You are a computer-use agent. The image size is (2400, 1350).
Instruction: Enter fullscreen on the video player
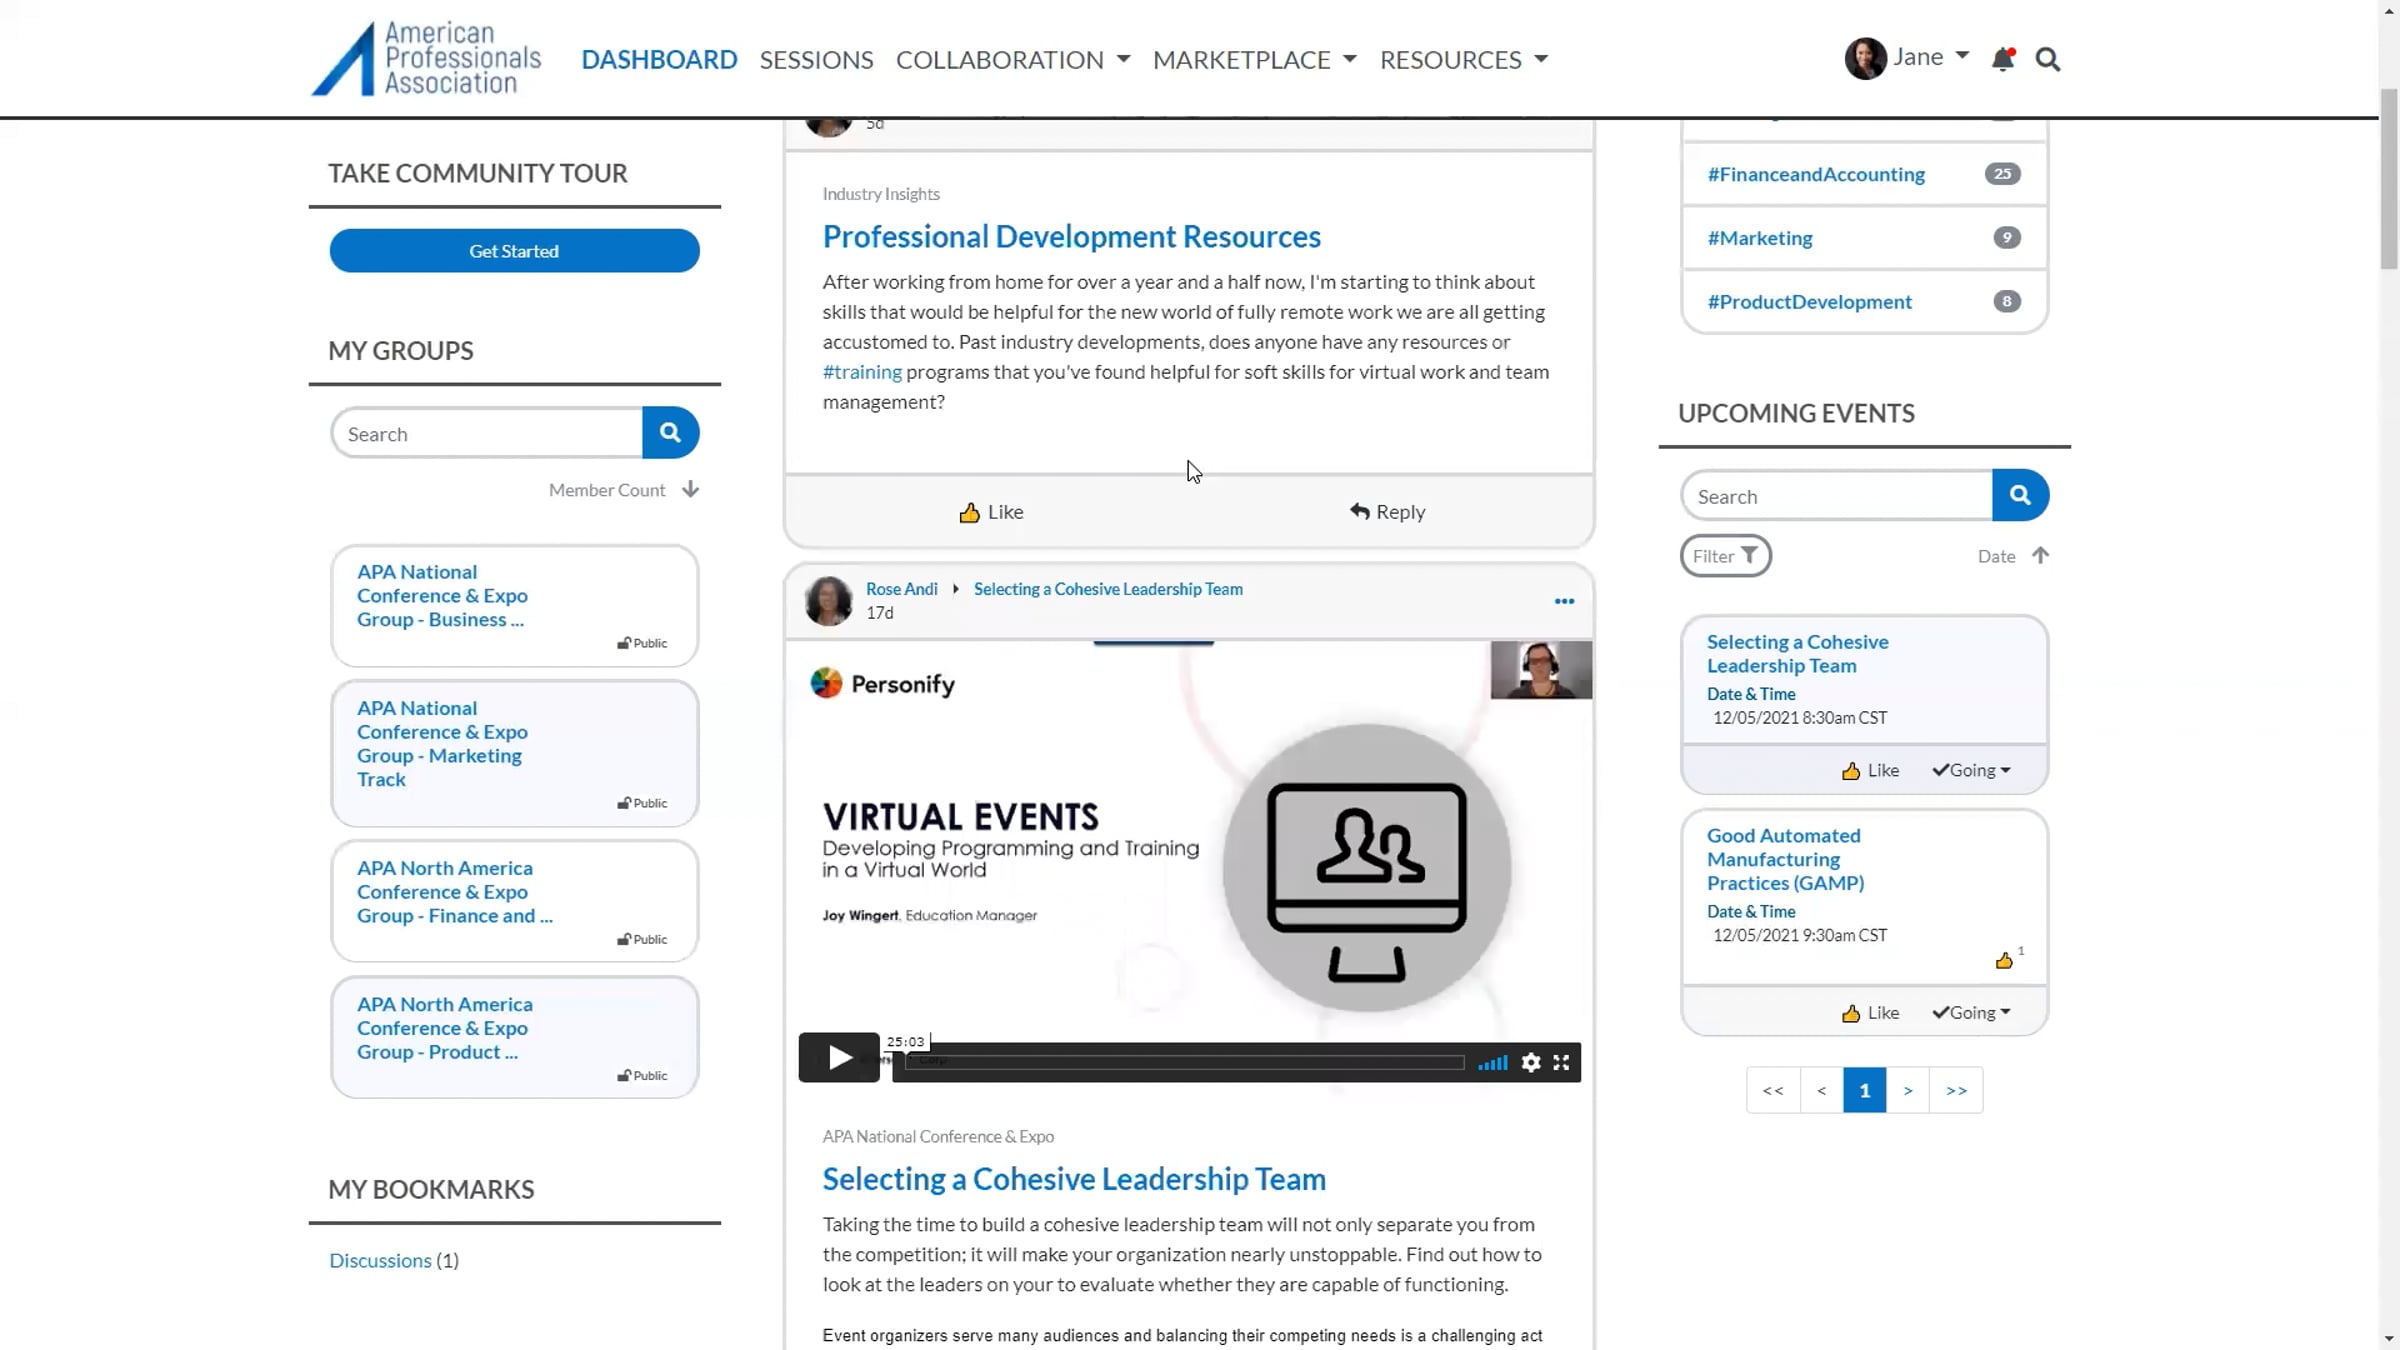[x=1561, y=1062]
